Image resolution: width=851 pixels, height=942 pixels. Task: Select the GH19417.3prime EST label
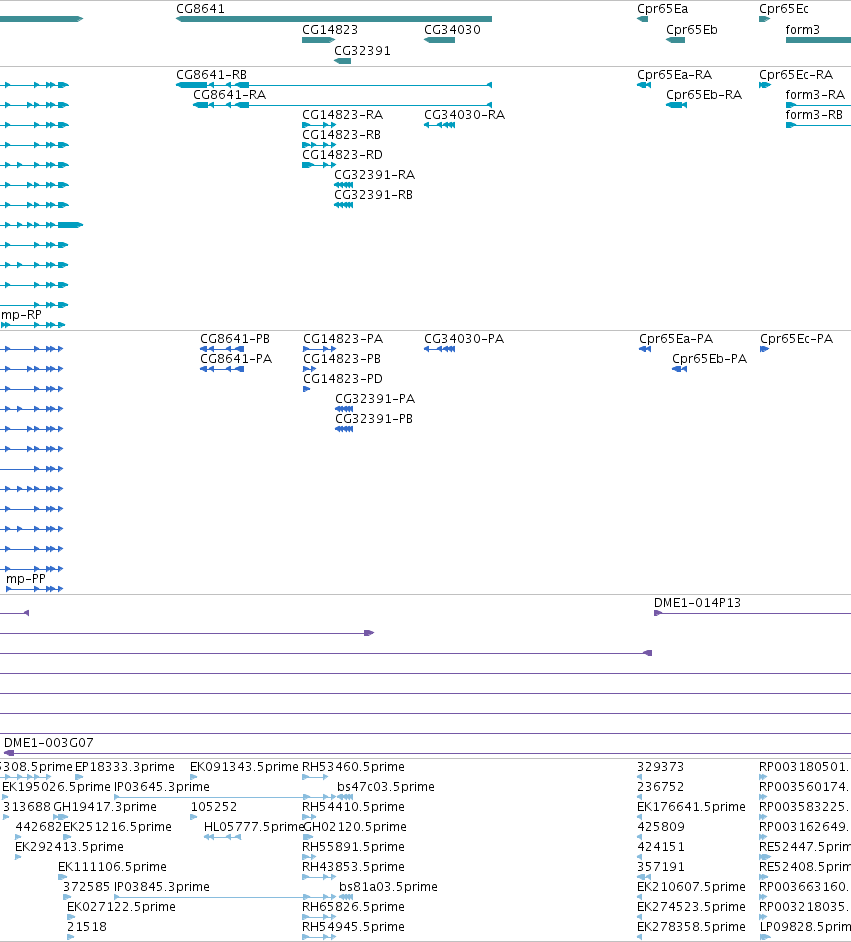pyautogui.click(x=105, y=807)
